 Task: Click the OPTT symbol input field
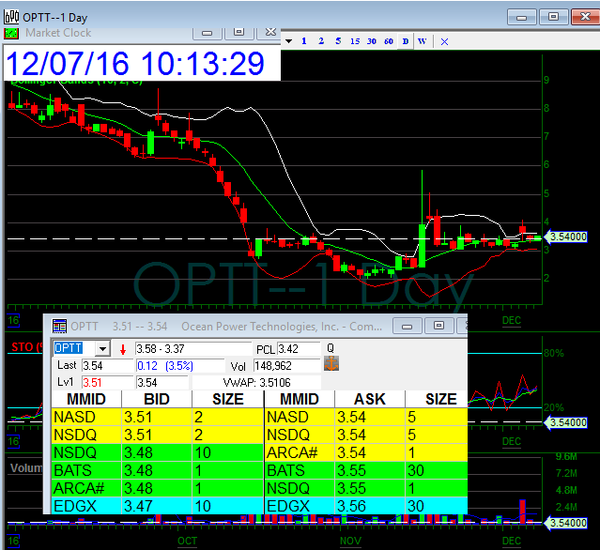[69, 349]
